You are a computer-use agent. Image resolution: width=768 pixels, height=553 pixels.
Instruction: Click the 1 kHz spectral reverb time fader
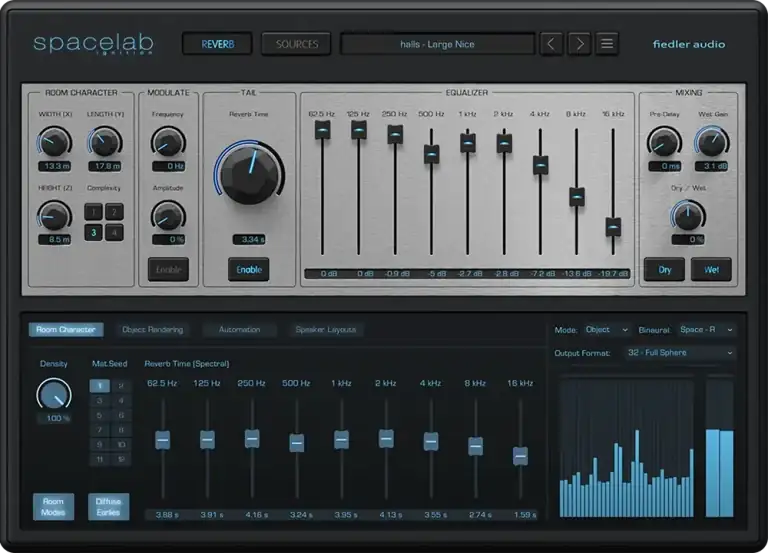pyautogui.click(x=341, y=440)
